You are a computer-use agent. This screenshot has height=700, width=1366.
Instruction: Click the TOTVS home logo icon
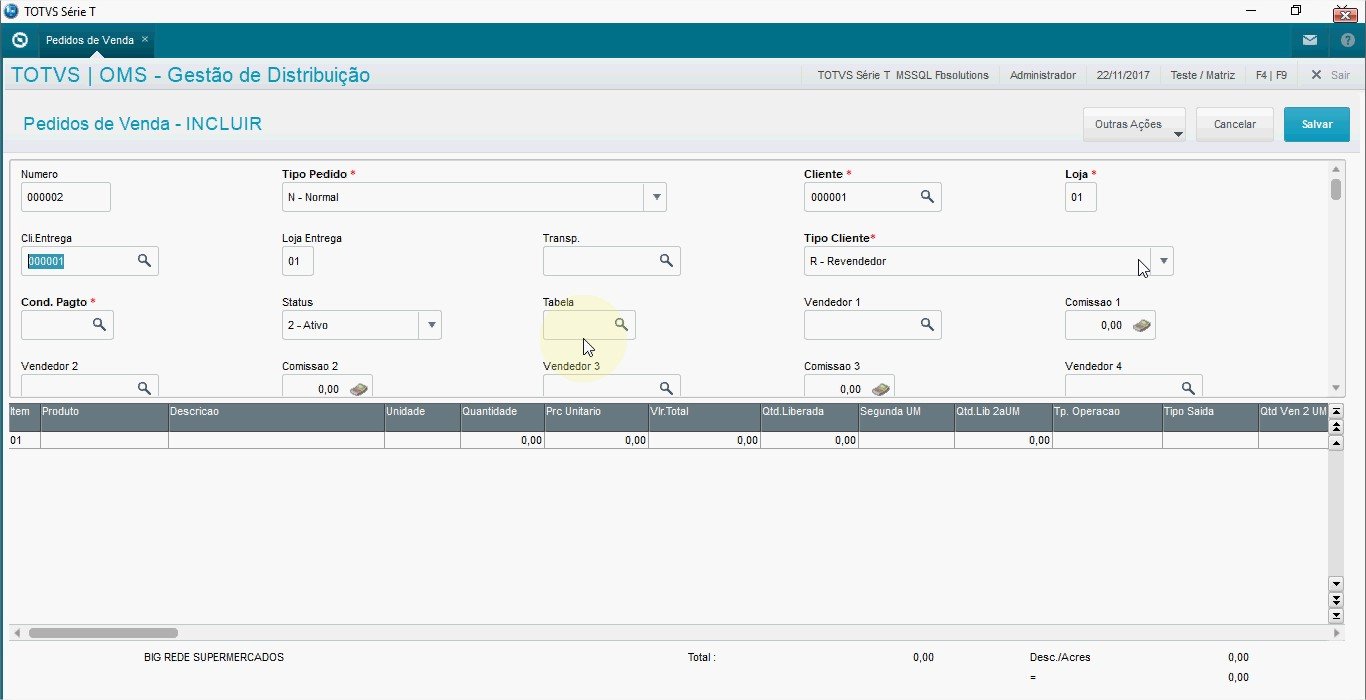[19, 41]
